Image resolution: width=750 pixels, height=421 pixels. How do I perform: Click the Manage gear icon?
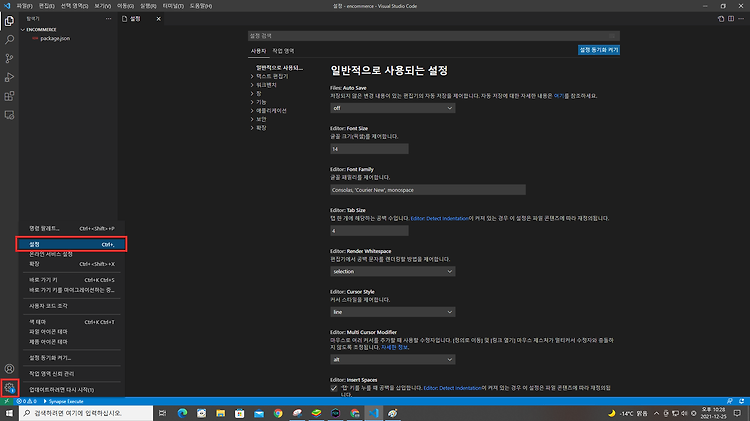pyautogui.click(x=9, y=388)
